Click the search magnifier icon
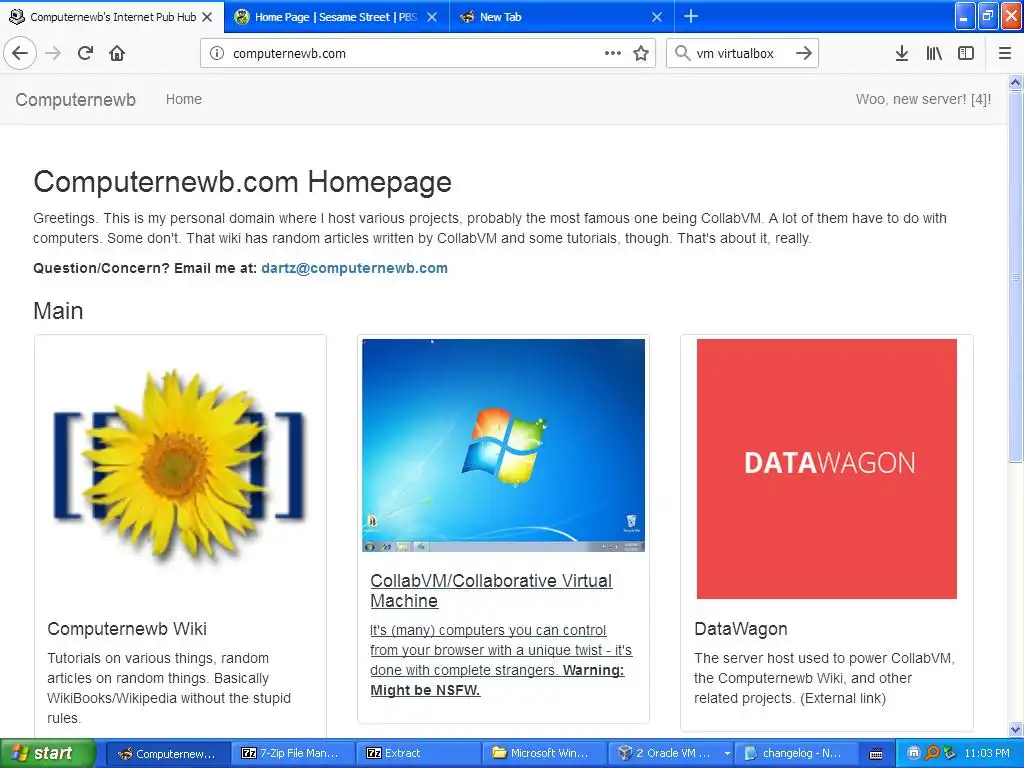1024x768 pixels. click(682, 53)
